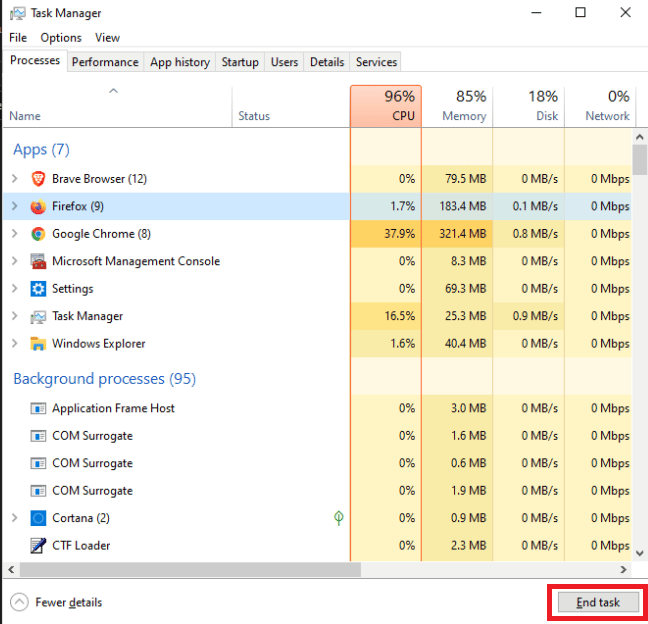The height and width of the screenshot is (624, 648).
Task: Sort by the Name column header
Action: (117, 107)
